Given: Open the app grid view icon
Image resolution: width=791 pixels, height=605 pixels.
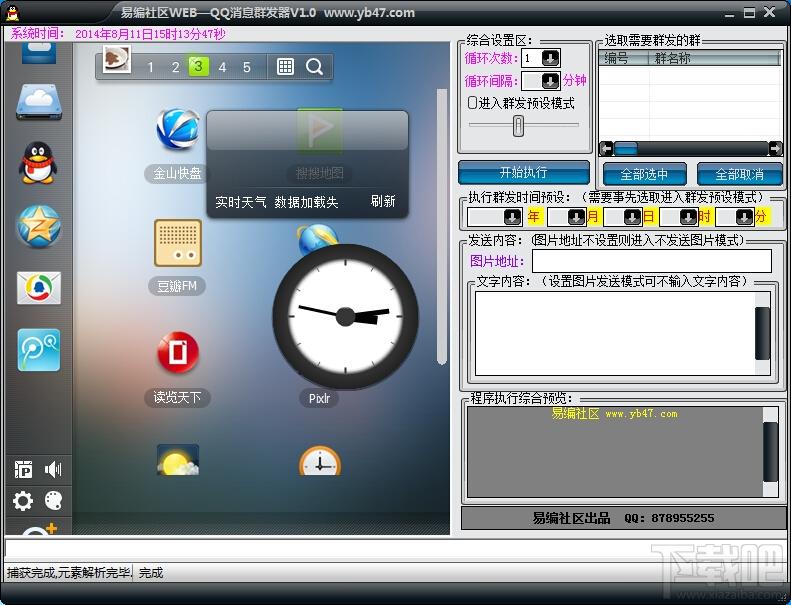Looking at the screenshot, I should coord(286,67).
